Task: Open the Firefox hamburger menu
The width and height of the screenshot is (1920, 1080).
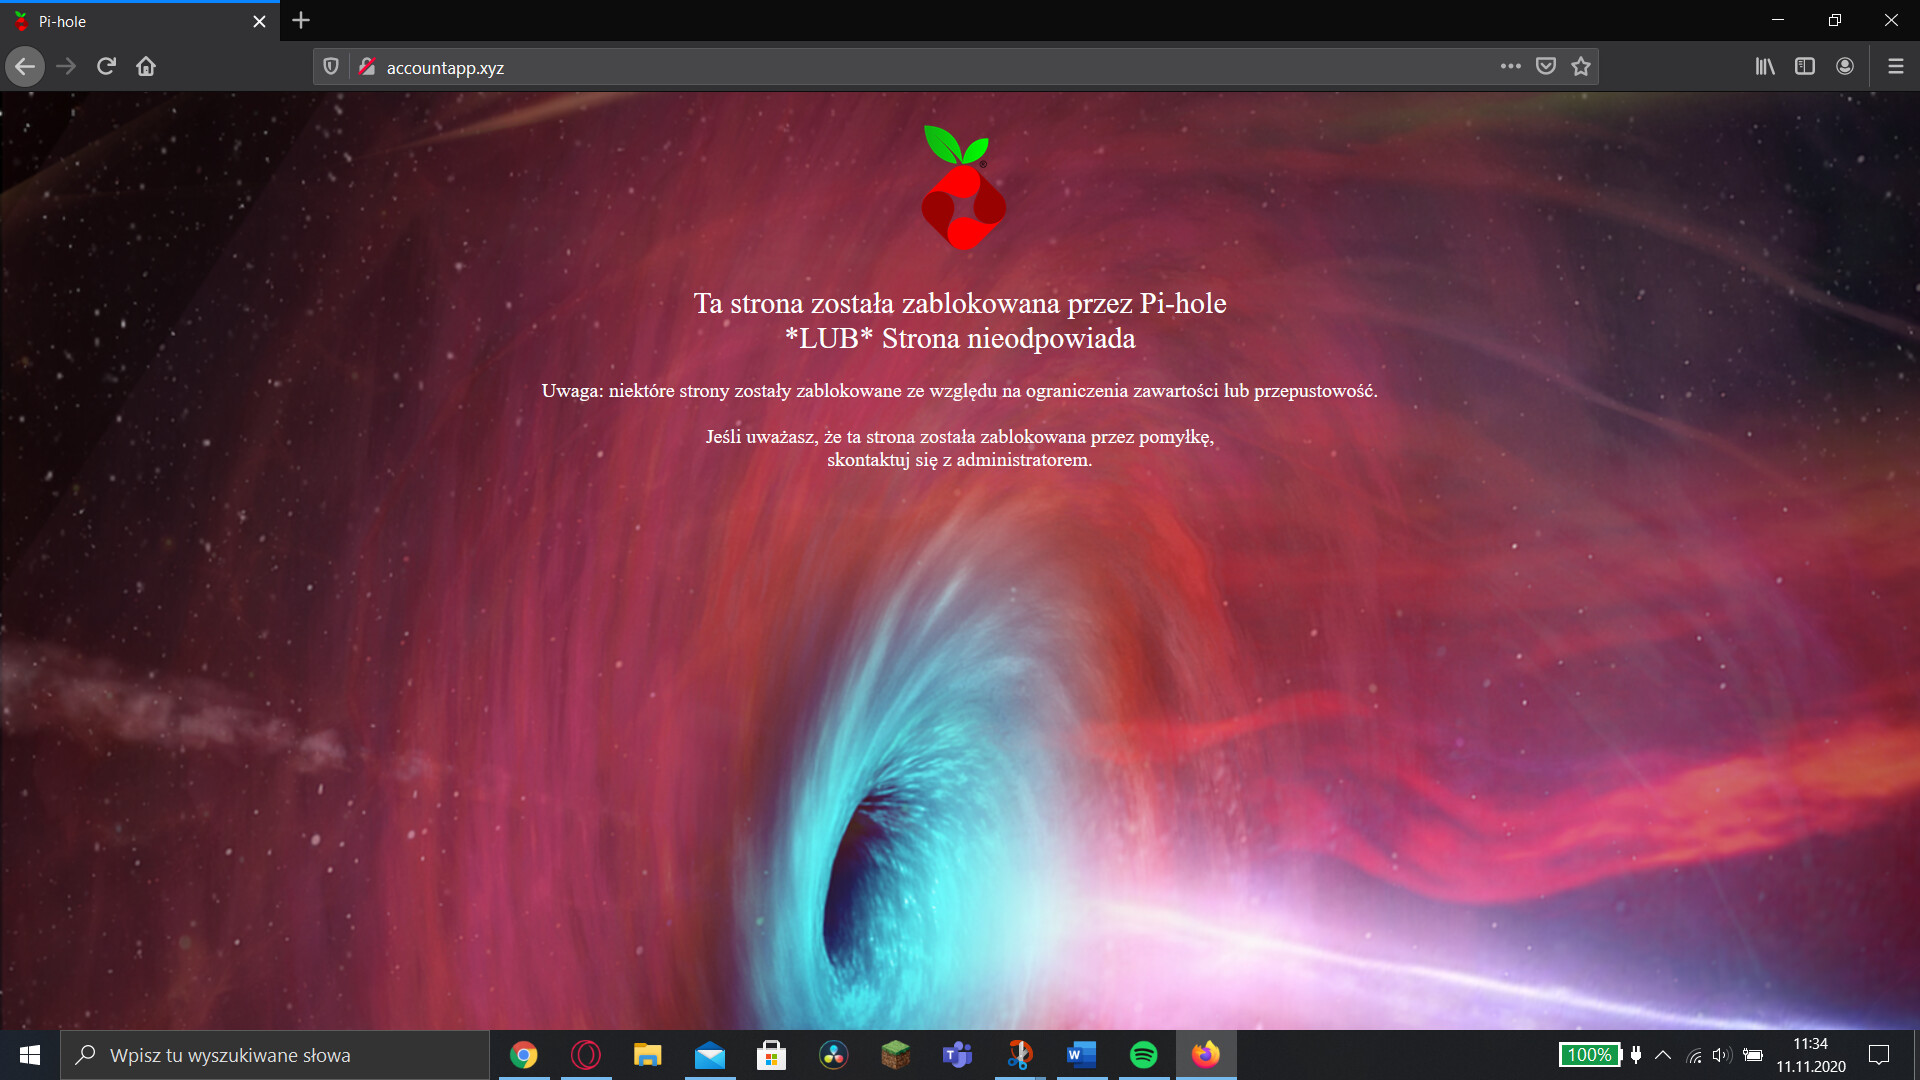Action: (1895, 66)
